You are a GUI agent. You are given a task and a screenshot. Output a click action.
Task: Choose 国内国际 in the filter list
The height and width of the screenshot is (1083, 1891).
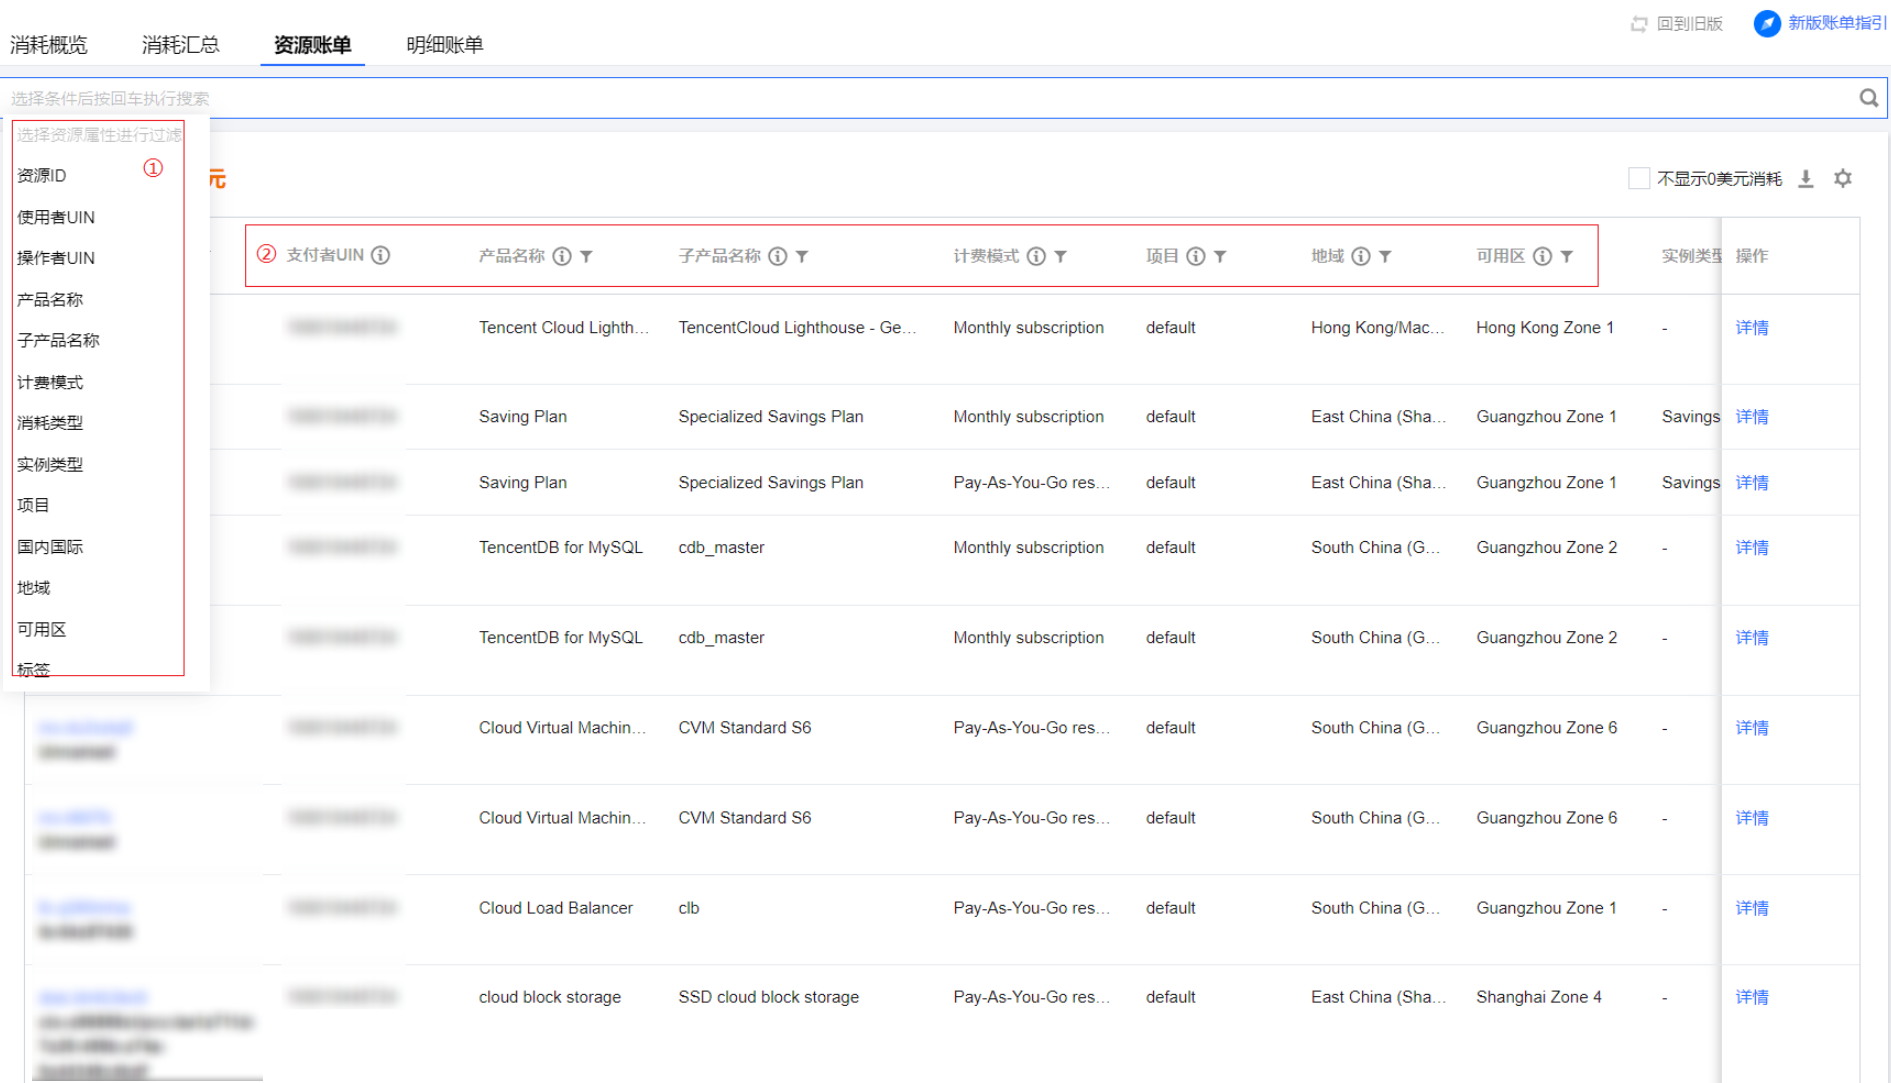point(50,547)
